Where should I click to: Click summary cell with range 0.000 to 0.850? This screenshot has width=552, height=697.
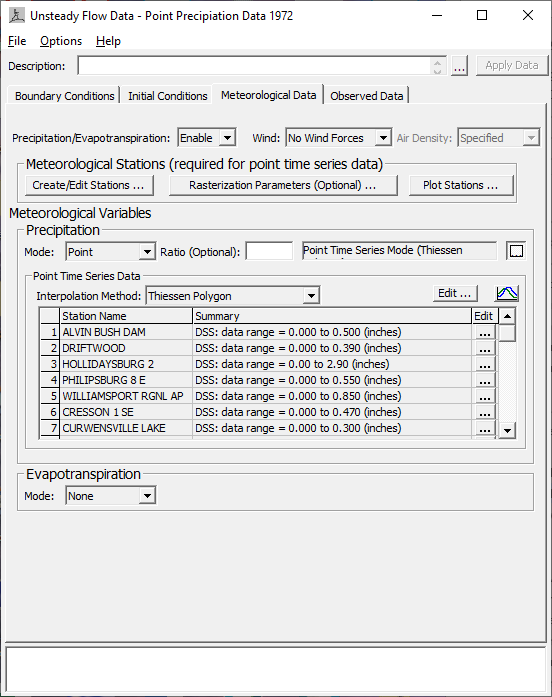pyautogui.click(x=332, y=397)
